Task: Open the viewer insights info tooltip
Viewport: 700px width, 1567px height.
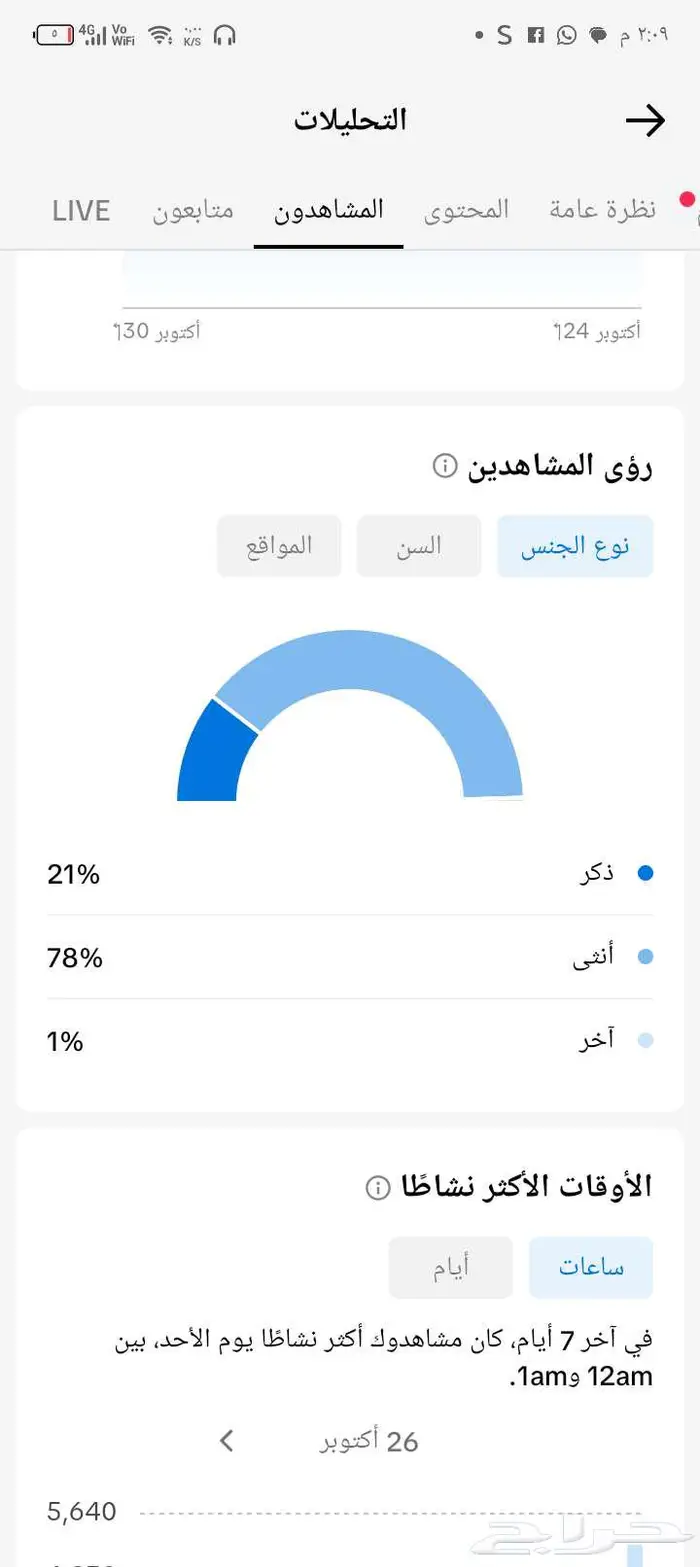Action: tap(443, 465)
